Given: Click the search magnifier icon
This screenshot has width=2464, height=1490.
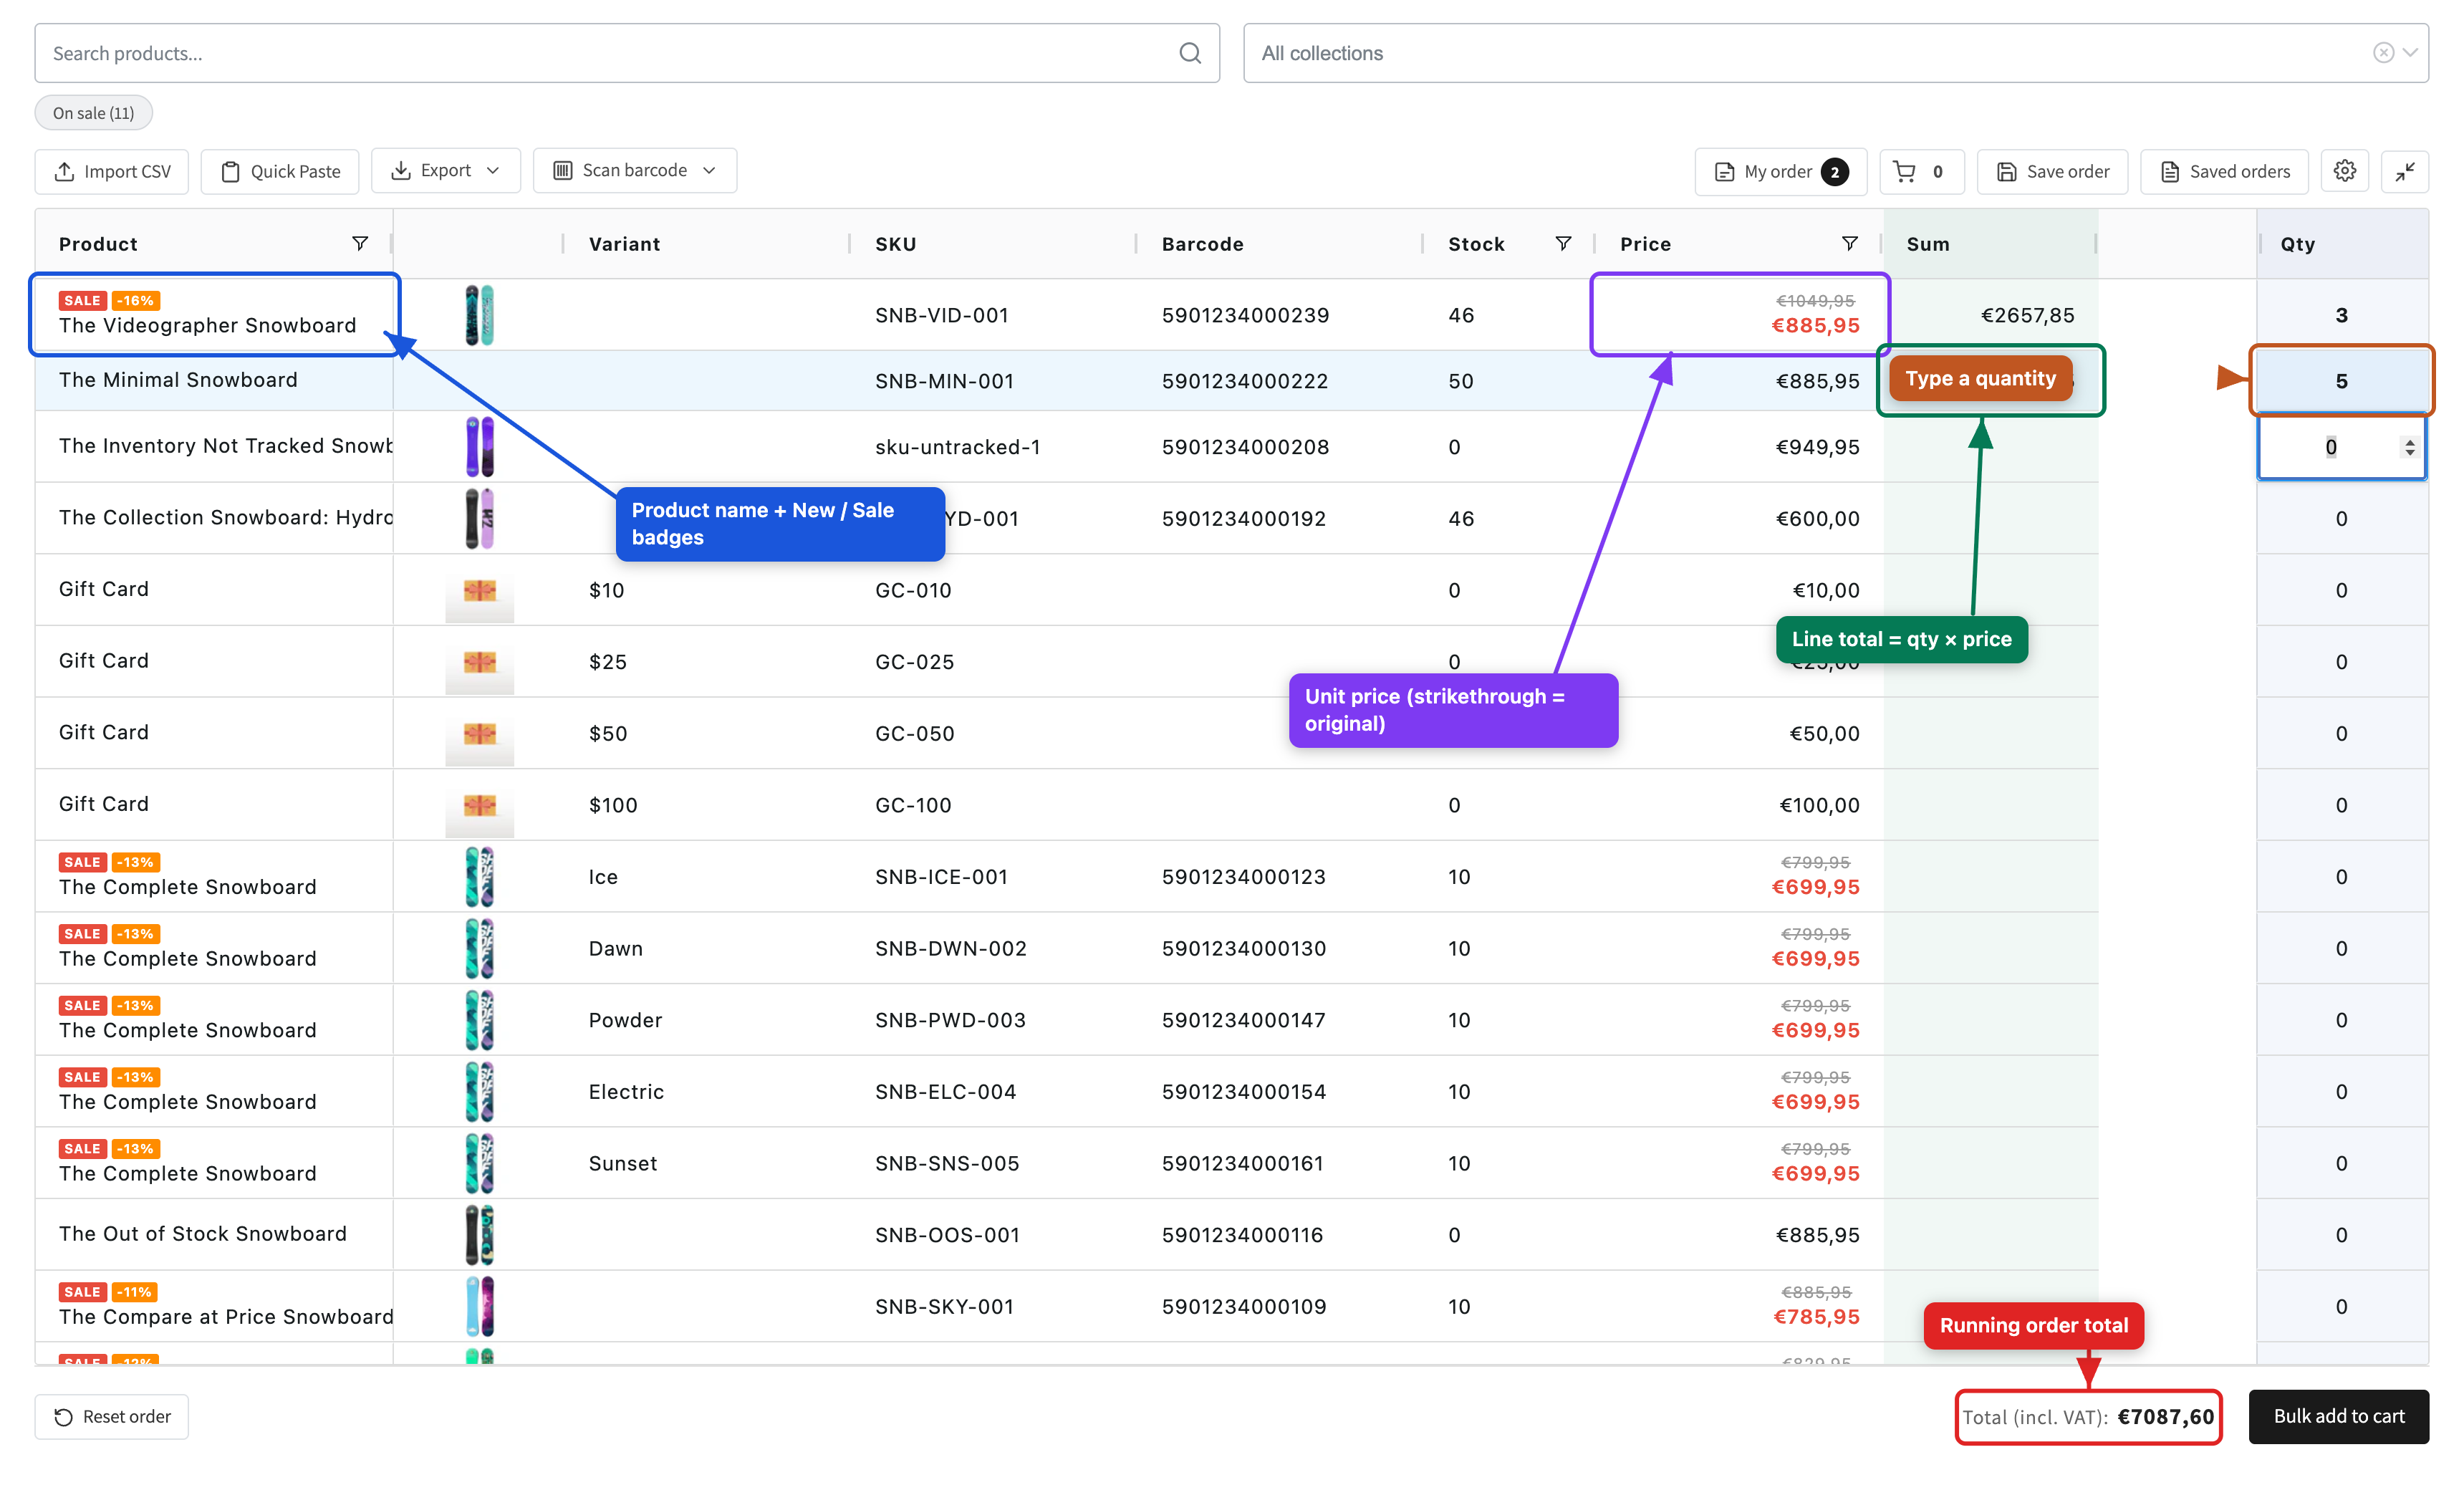Looking at the screenshot, I should 1189,53.
